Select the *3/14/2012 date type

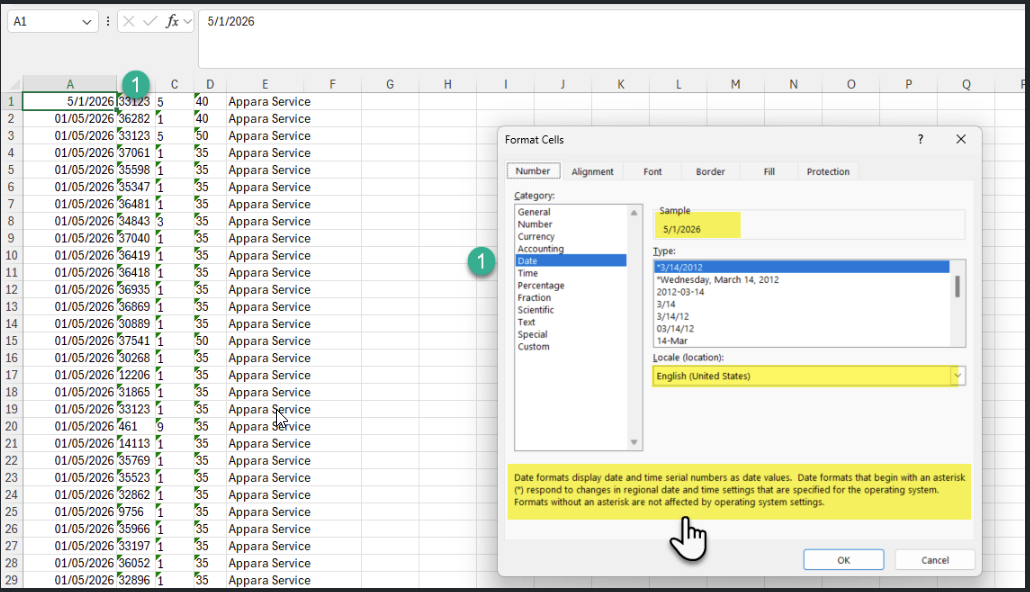coord(802,267)
